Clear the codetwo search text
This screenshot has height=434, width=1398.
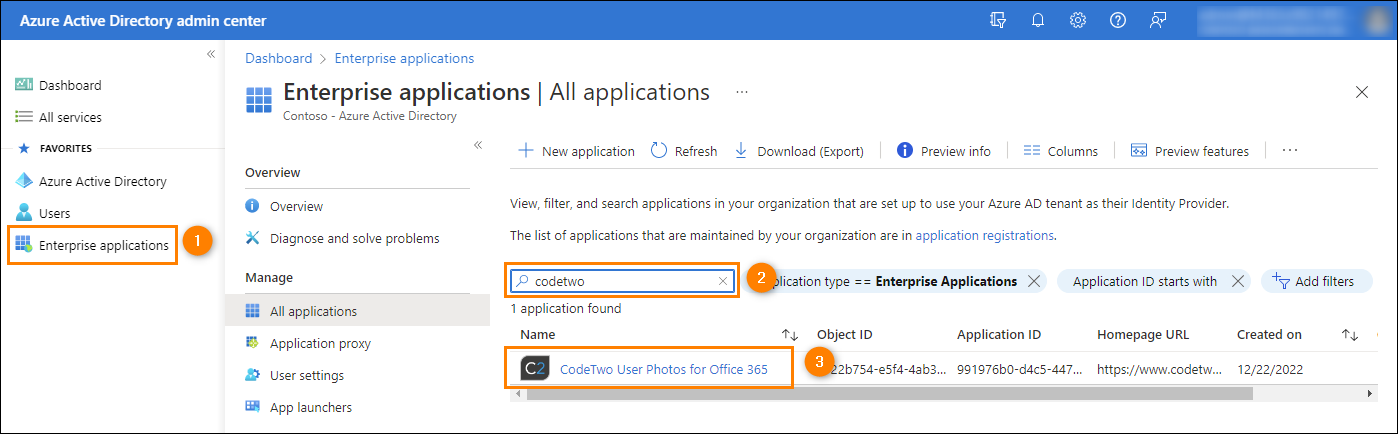pyautogui.click(x=723, y=281)
